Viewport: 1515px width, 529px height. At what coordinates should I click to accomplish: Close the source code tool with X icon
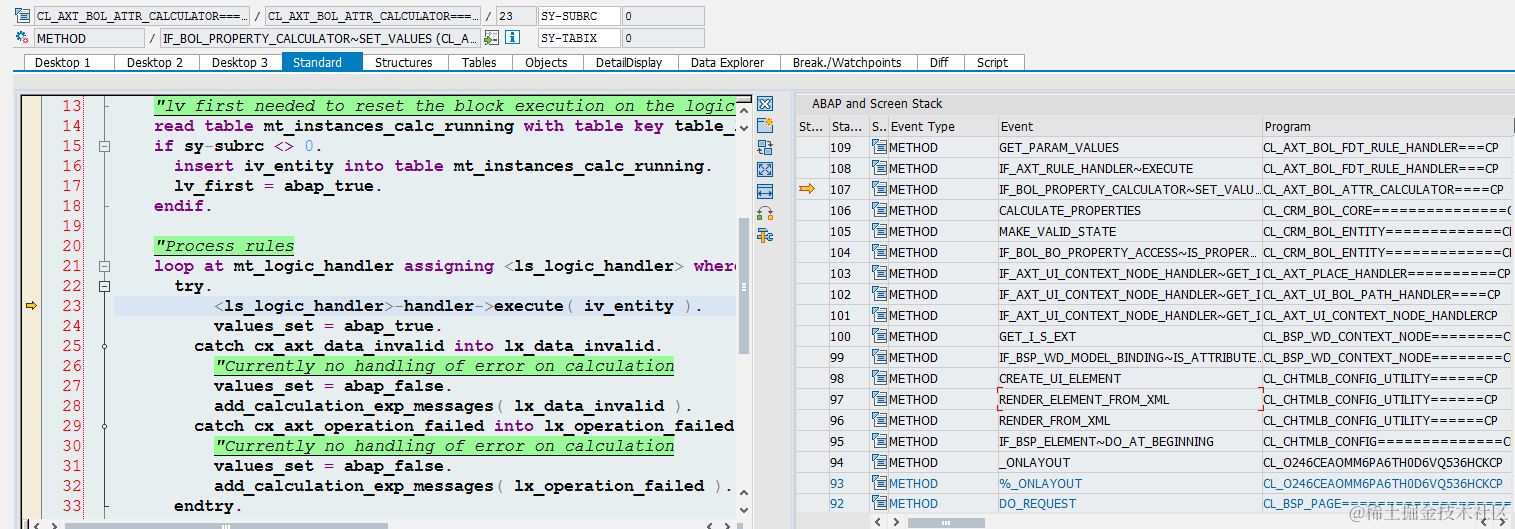(x=765, y=104)
